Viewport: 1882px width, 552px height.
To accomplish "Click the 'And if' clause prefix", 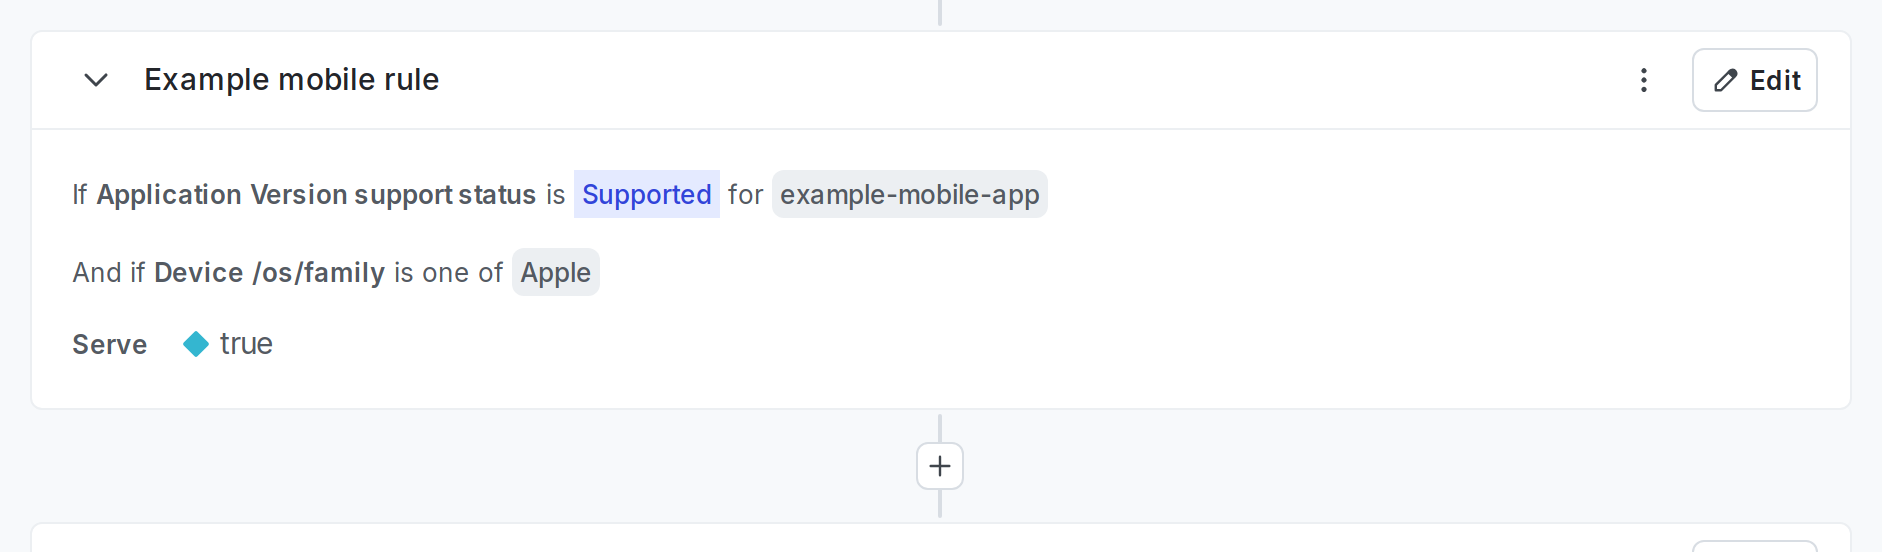I will (108, 272).
